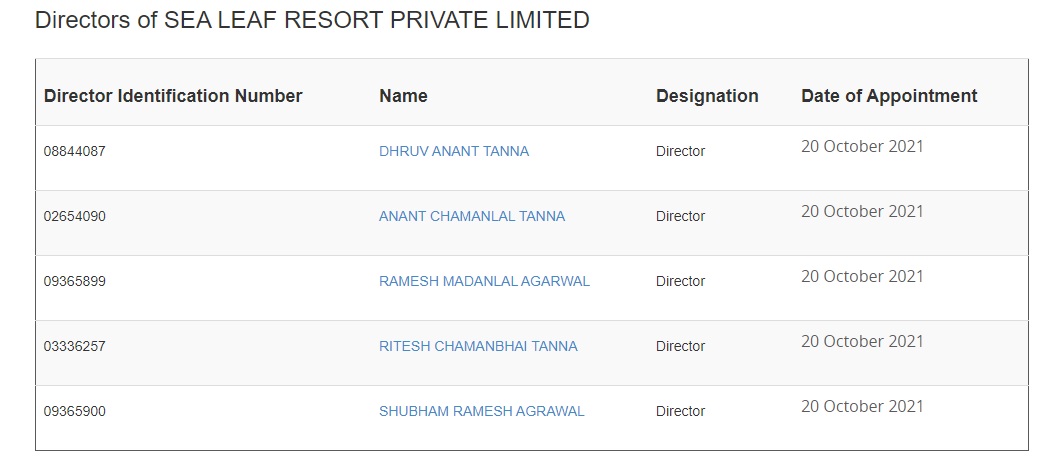
Task: Click the Date of Appointment column header
Action: tap(889, 96)
